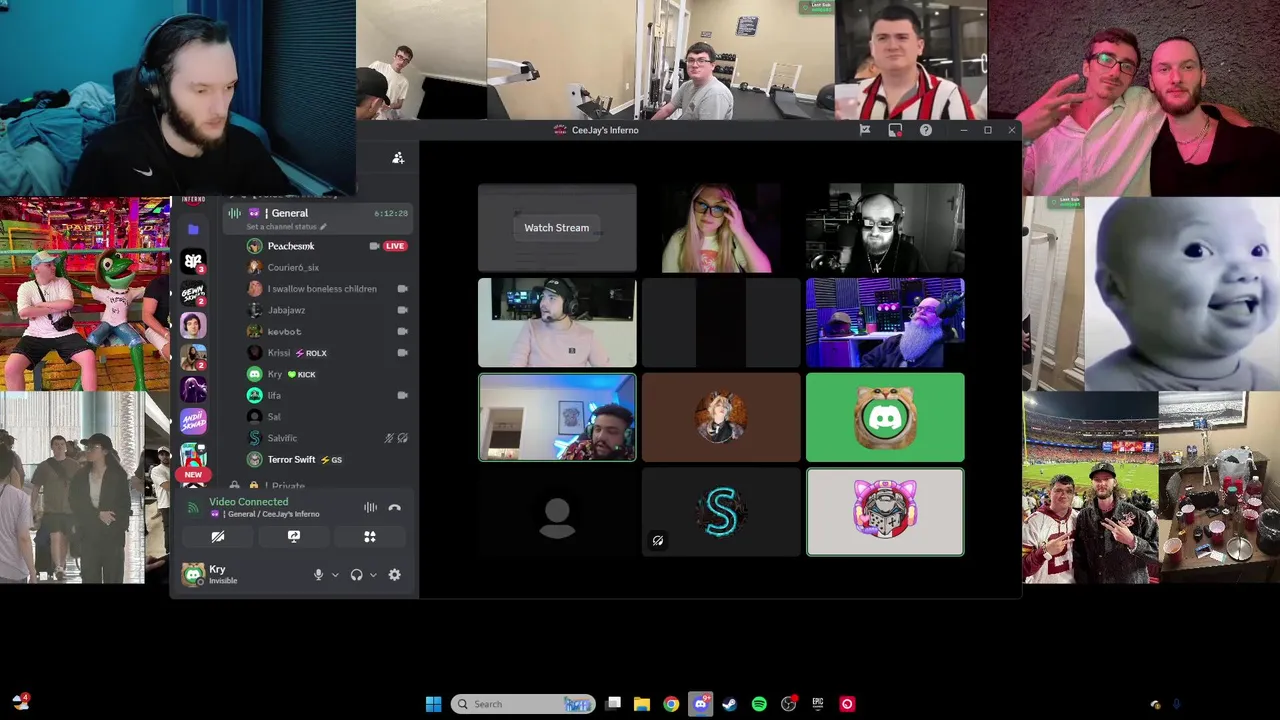Open the Discord Help question mark icon
The image size is (1280, 720).
[x=926, y=130]
